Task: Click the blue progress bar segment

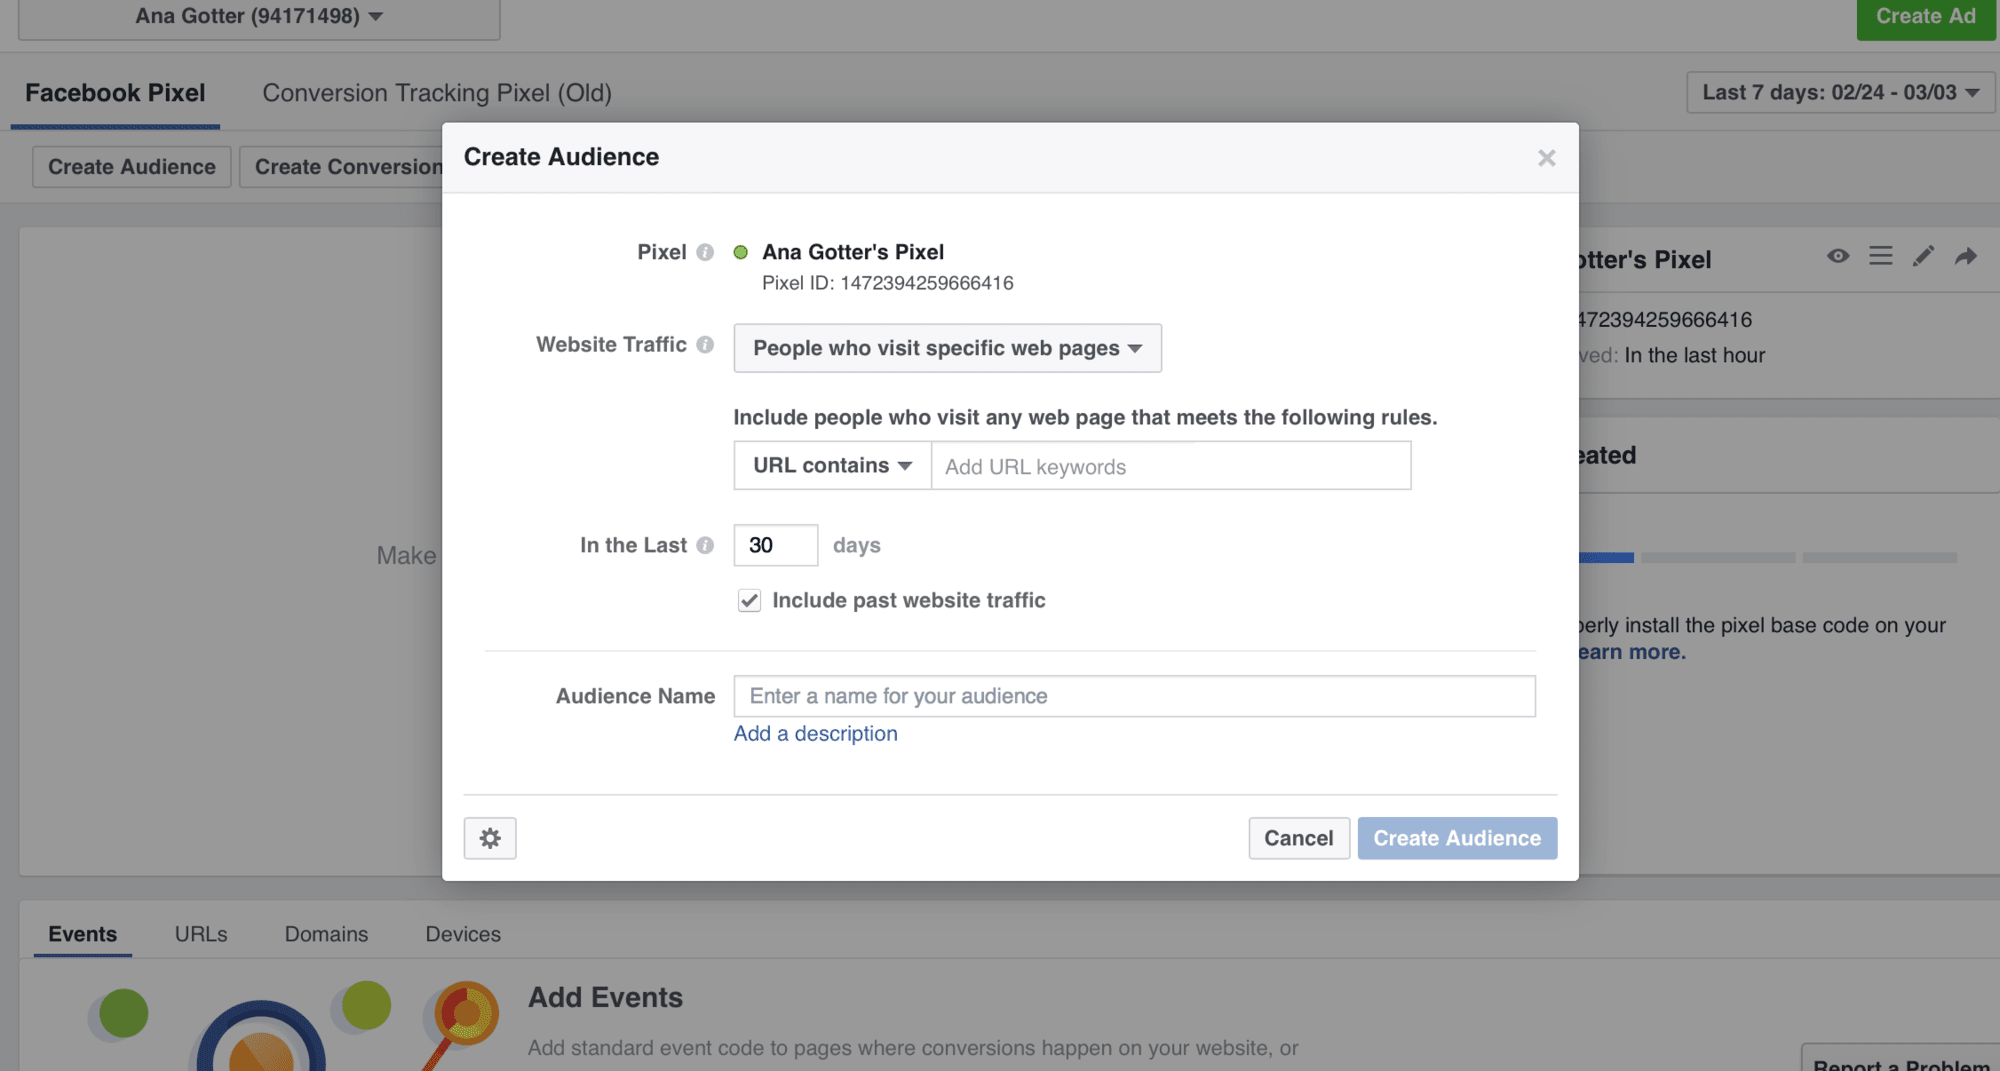Action: coord(1606,557)
